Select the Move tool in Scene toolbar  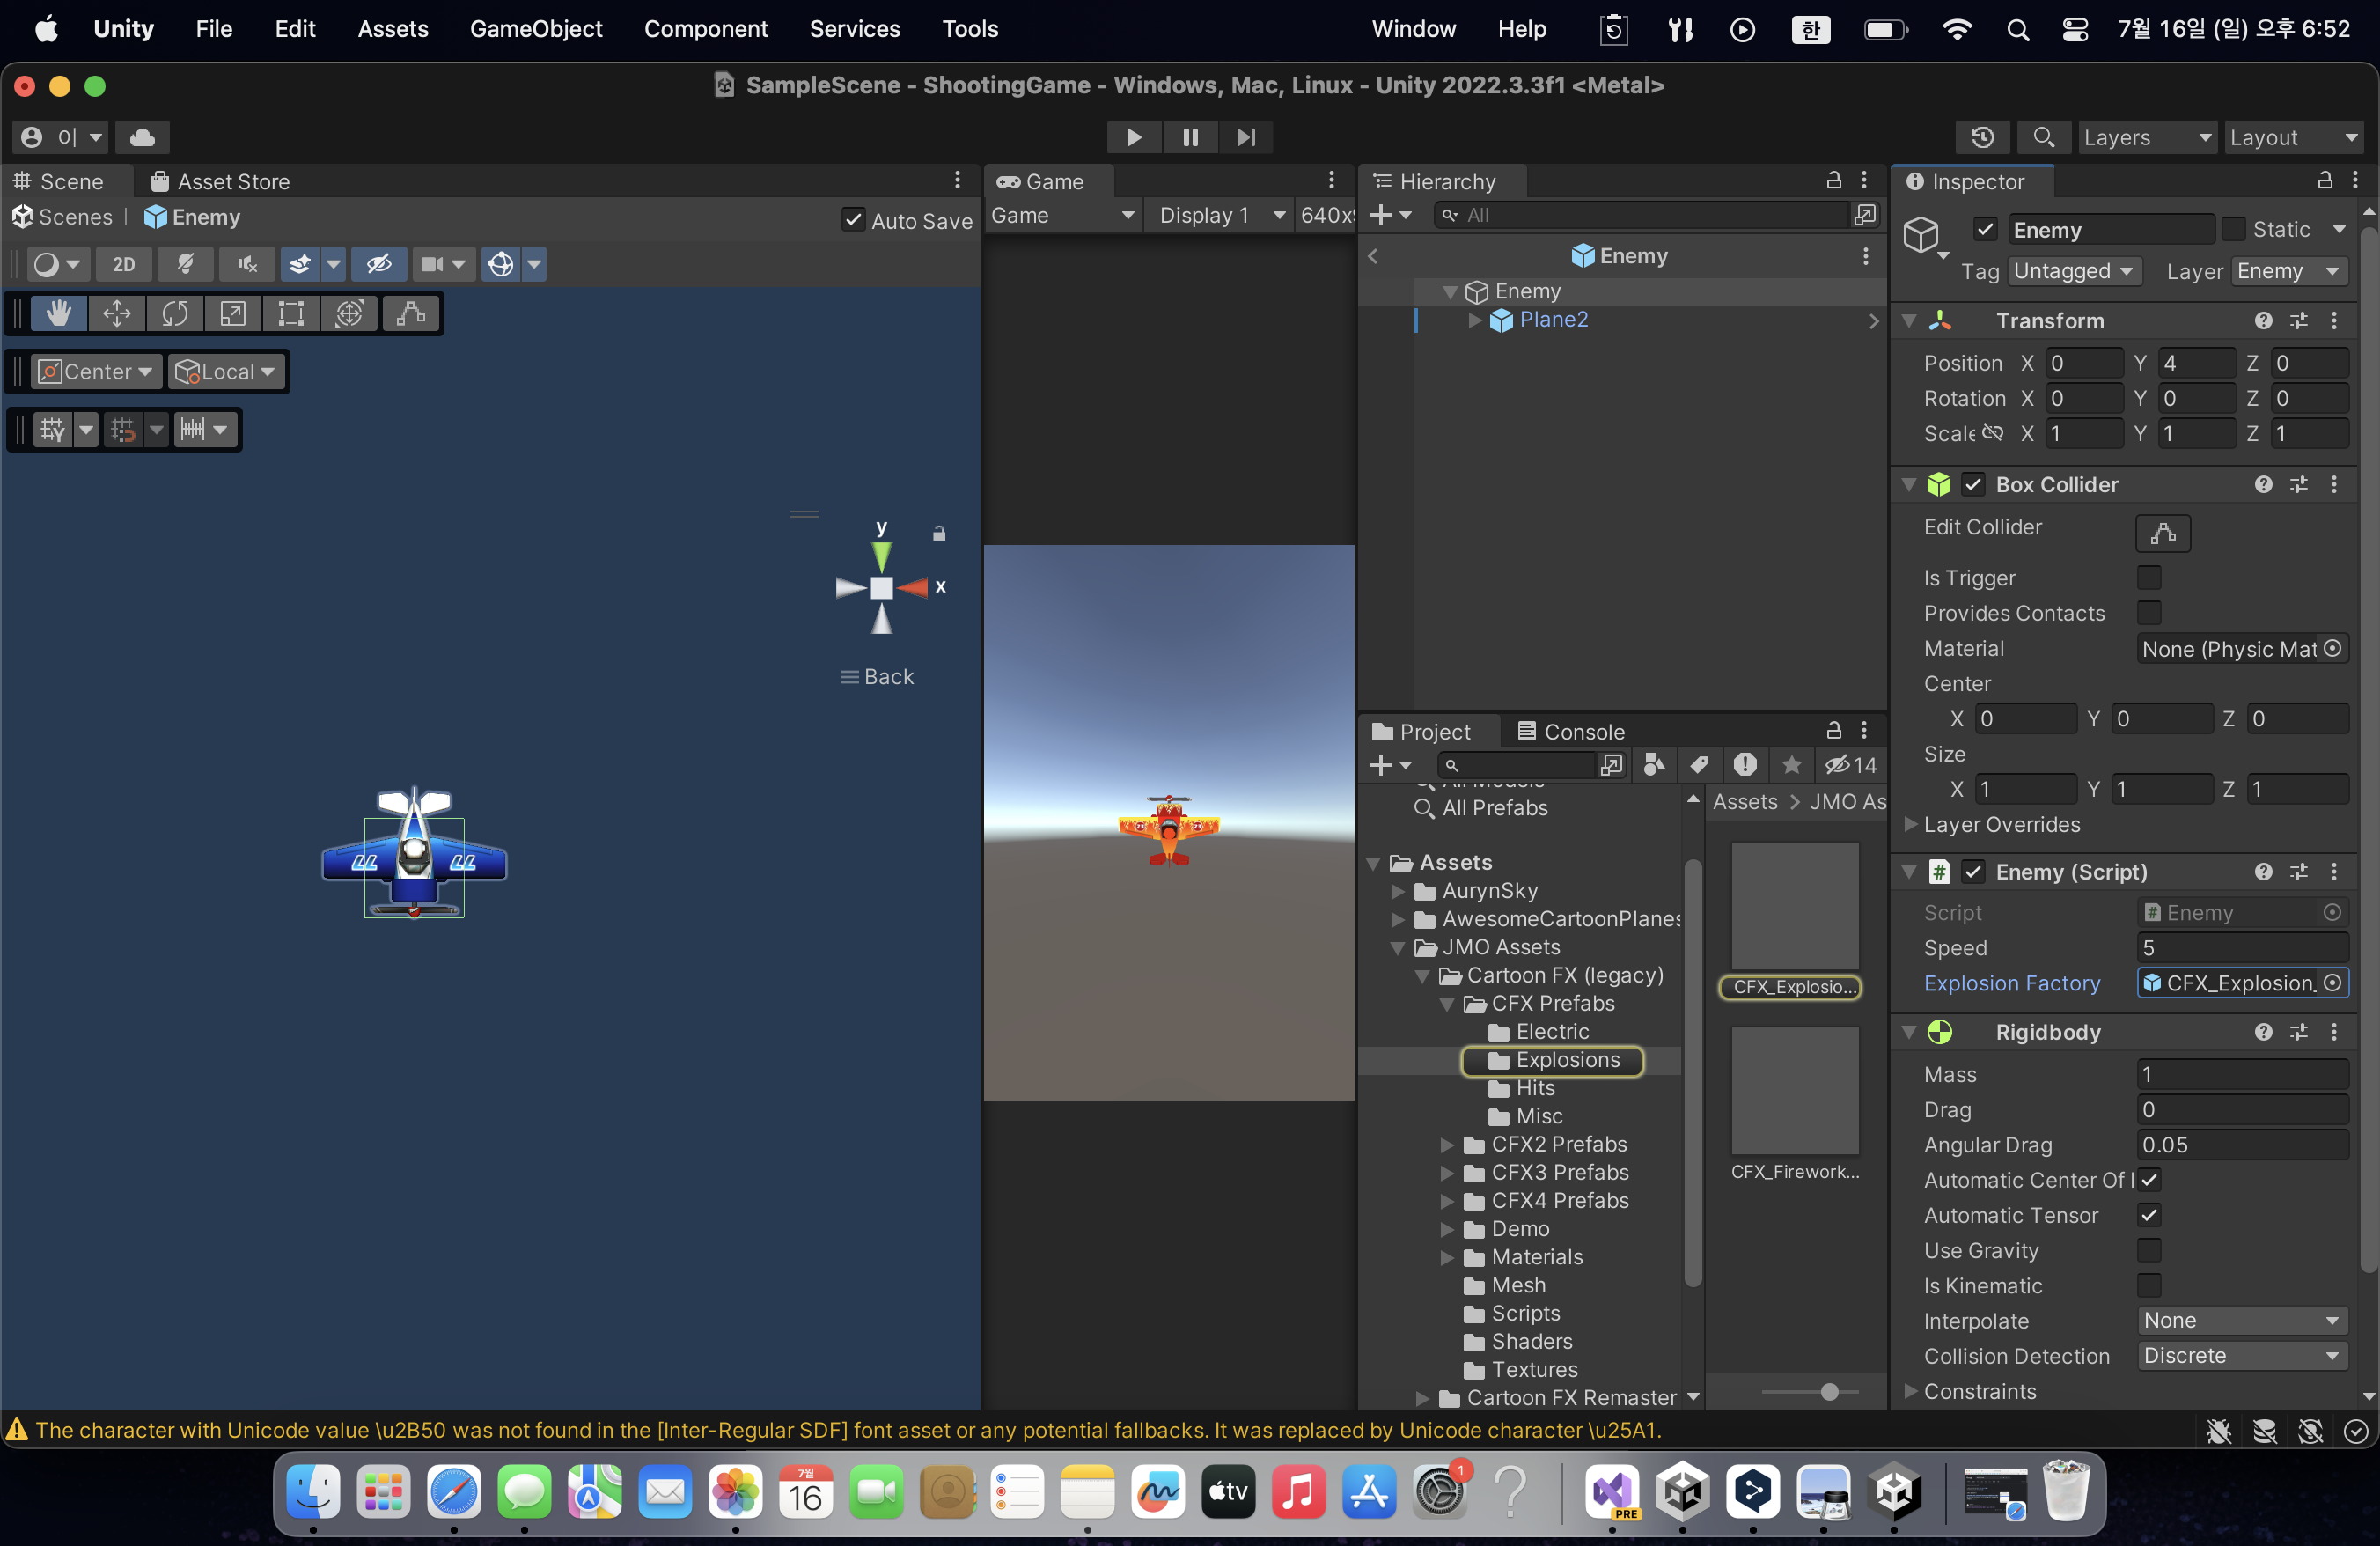117,314
